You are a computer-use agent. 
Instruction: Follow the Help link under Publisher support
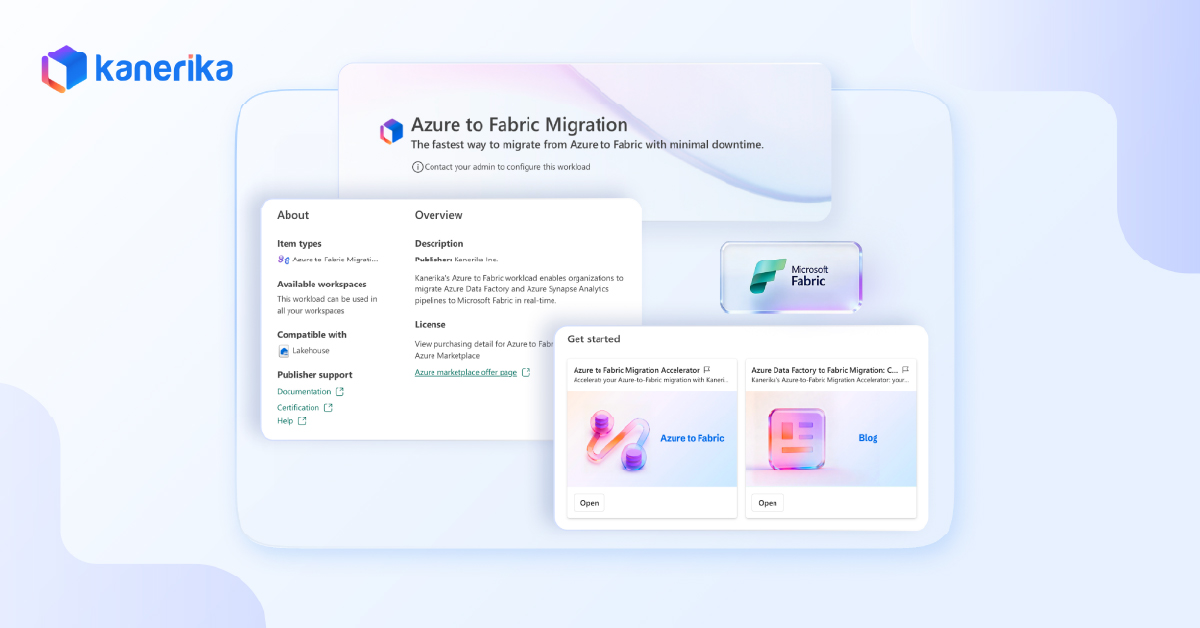(x=285, y=421)
